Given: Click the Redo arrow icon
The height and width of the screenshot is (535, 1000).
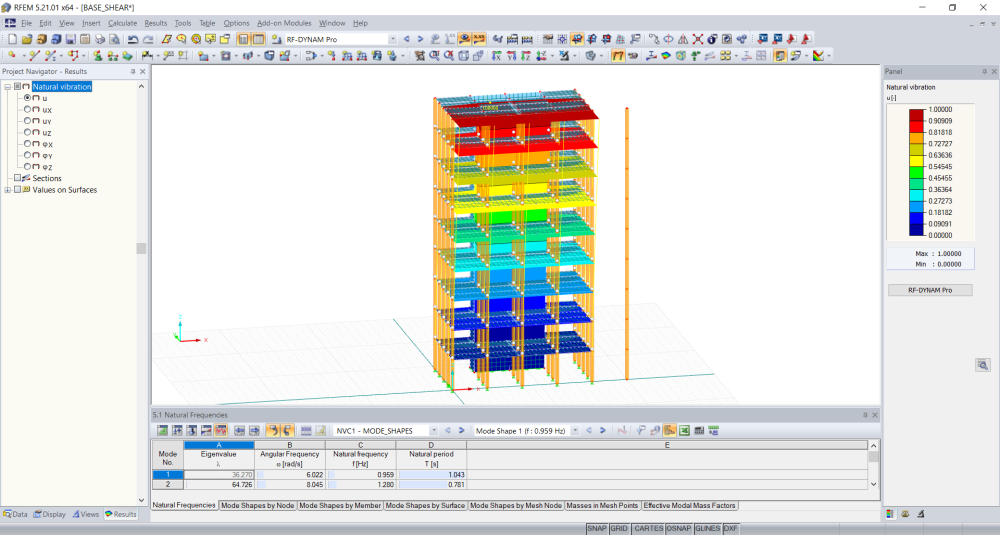Looking at the screenshot, I should [x=147, y=40].
